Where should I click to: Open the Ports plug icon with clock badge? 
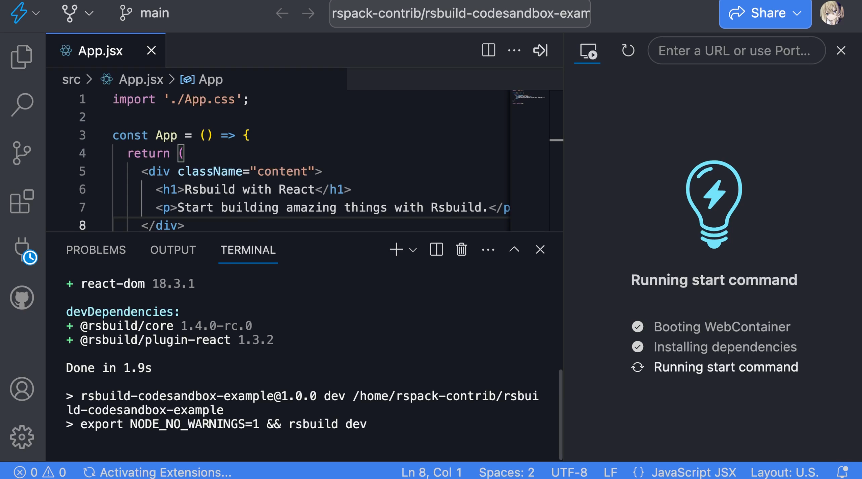pyautogui.click(x=23, y=250)
